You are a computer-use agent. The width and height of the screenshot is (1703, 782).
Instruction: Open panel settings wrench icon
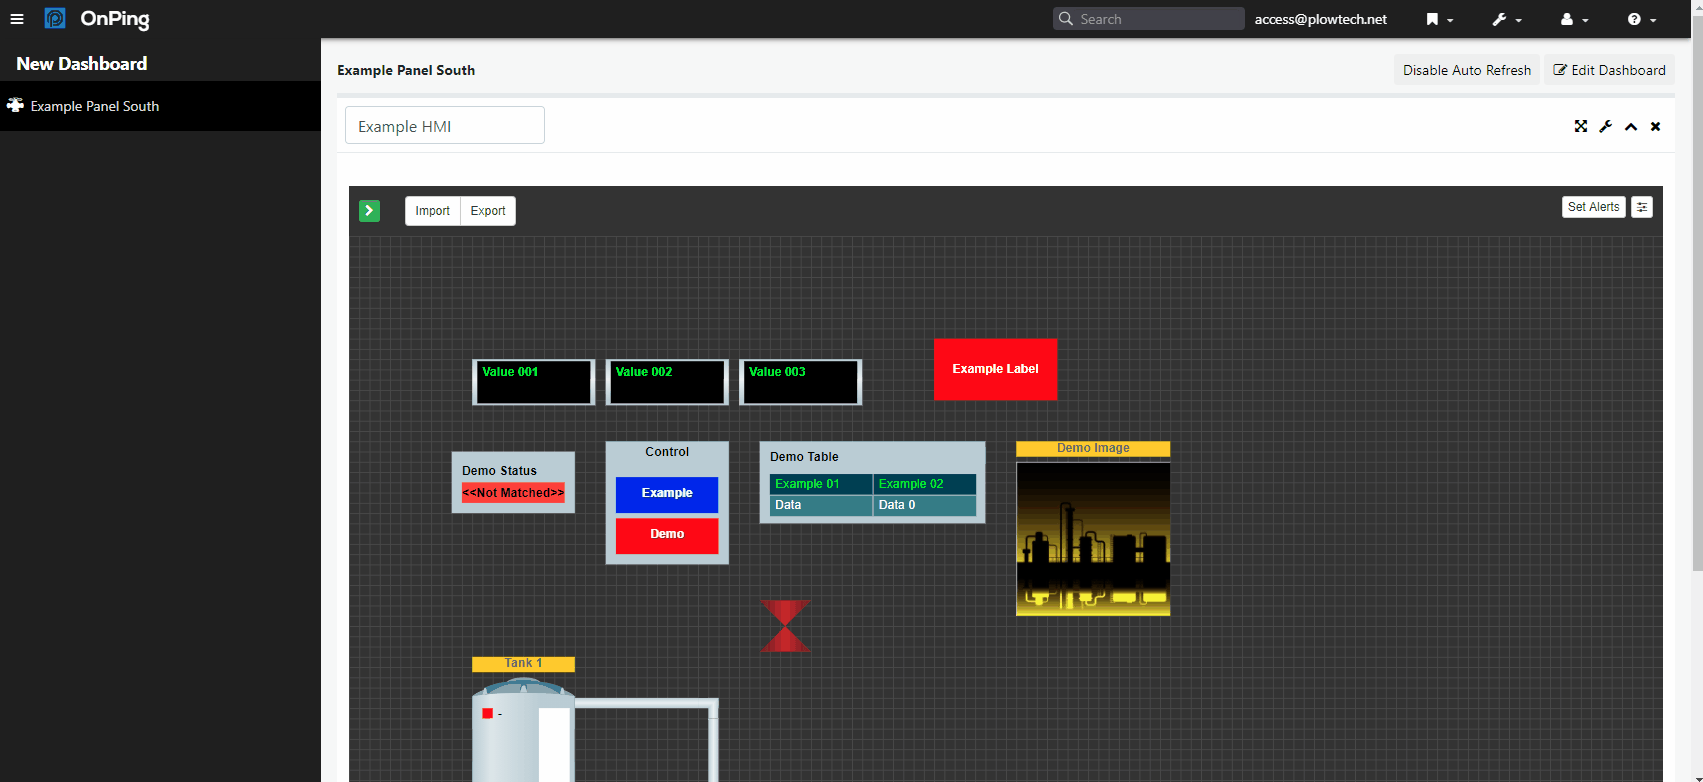(x=1605, y=126)
